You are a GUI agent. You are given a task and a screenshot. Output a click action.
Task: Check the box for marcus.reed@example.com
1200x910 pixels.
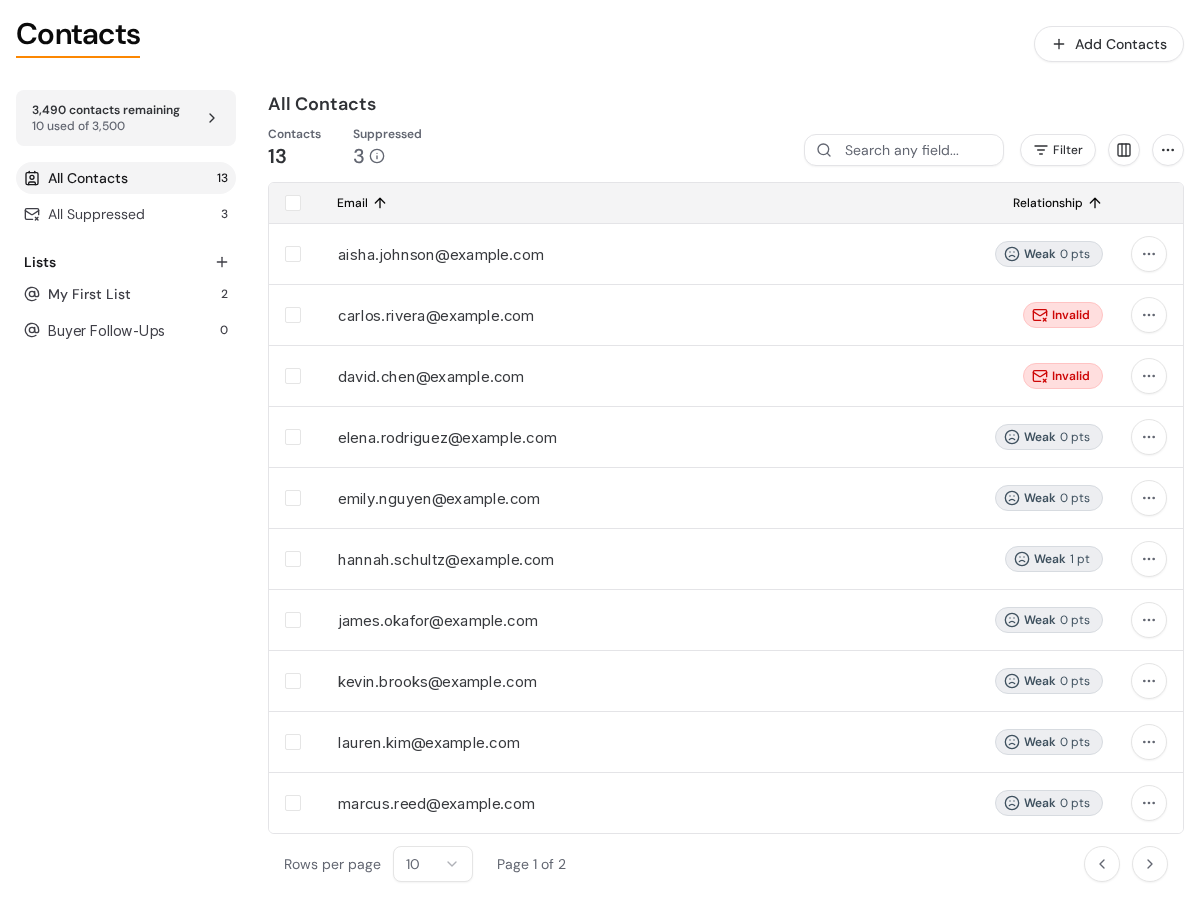coord(293,803)
